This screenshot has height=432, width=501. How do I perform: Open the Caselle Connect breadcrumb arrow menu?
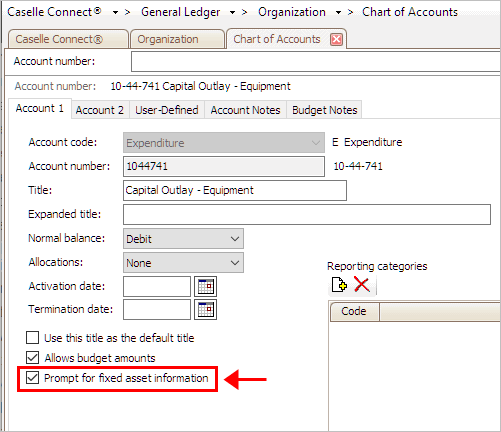click(x=115, y=13)
